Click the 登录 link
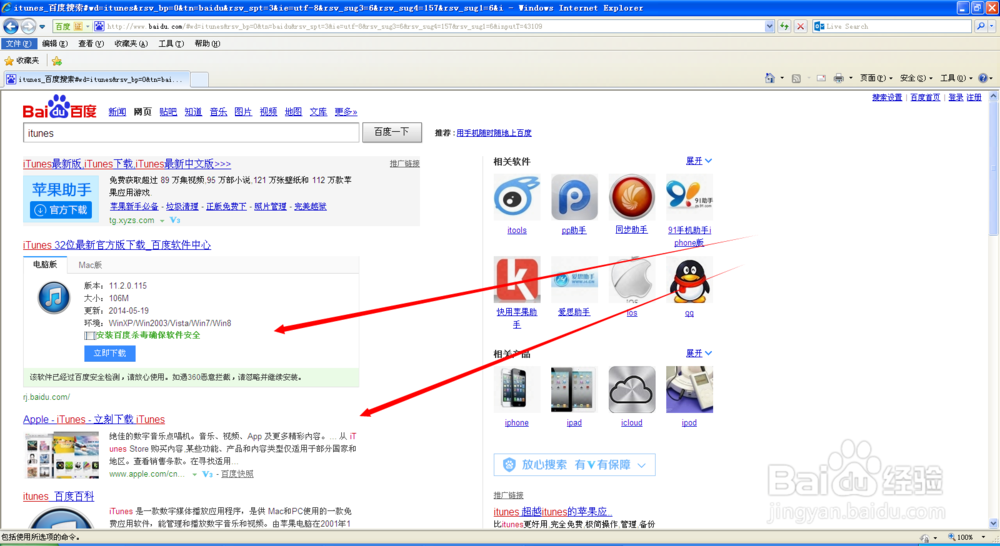1000x546 pixels. click(955, 98)
